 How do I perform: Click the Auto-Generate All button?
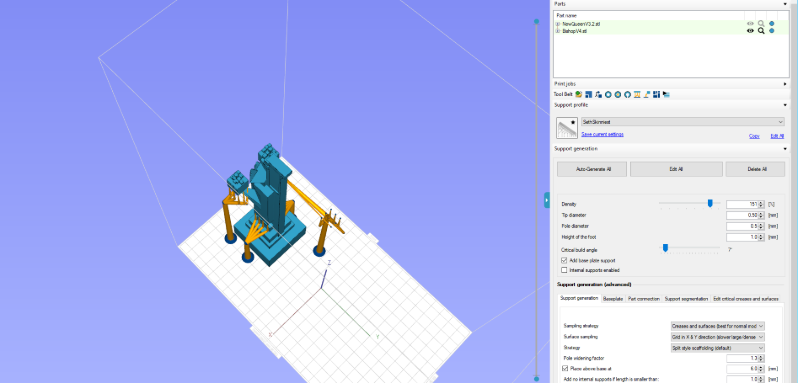592,169
